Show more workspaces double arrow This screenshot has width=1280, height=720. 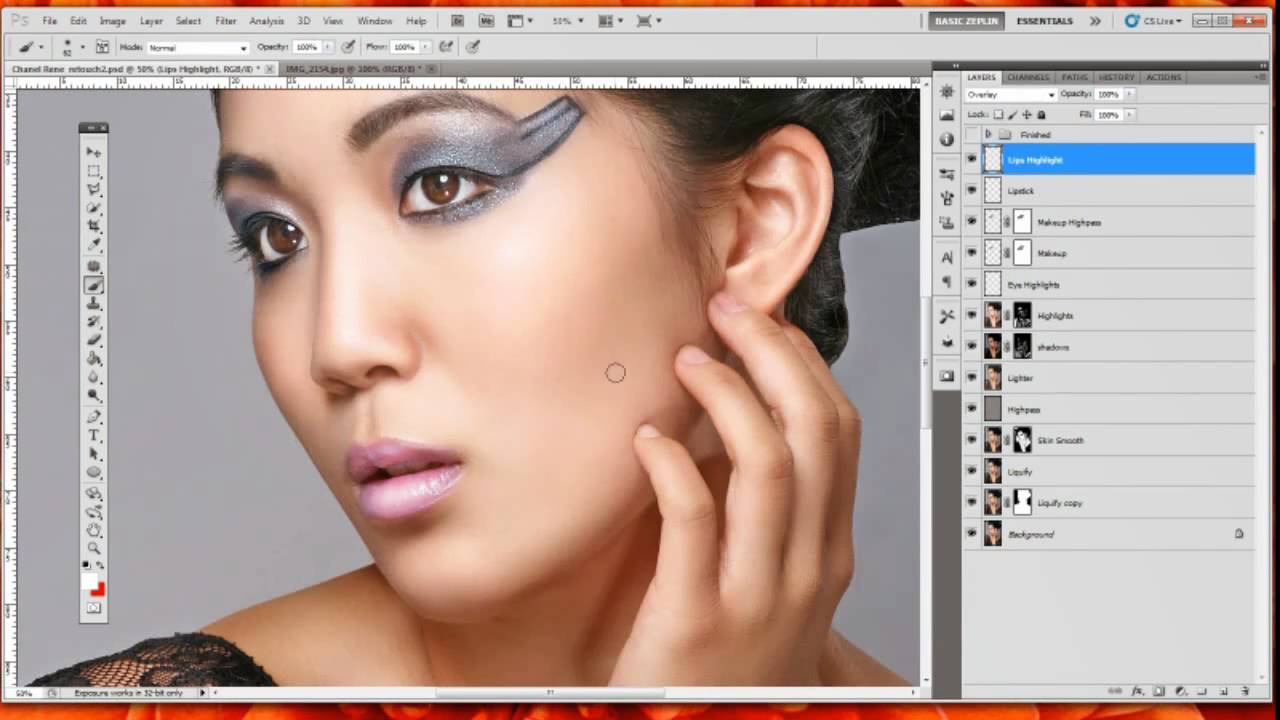(1096, 21)
